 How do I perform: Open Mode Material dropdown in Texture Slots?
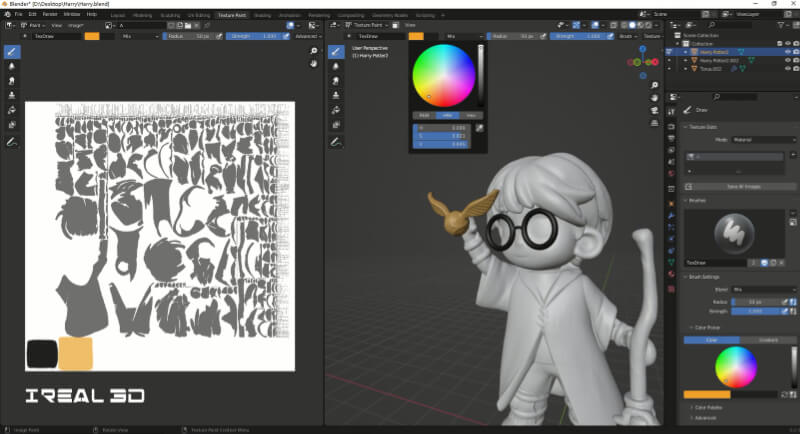click(764, 140)
